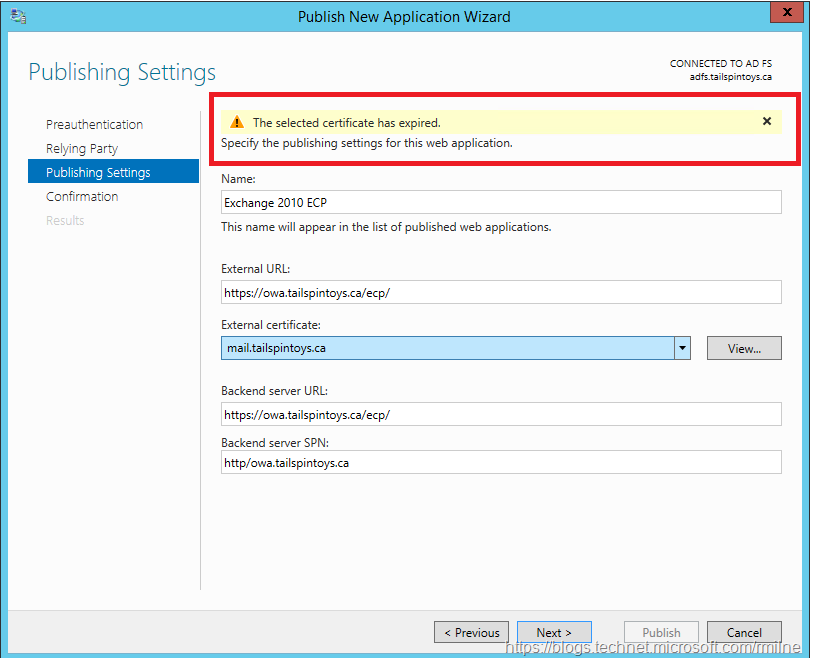Screen dimensions: 813x658
Task: Dismiss the expired certificate warning banner
Action: pyautogui.click(x=767, y=121)
